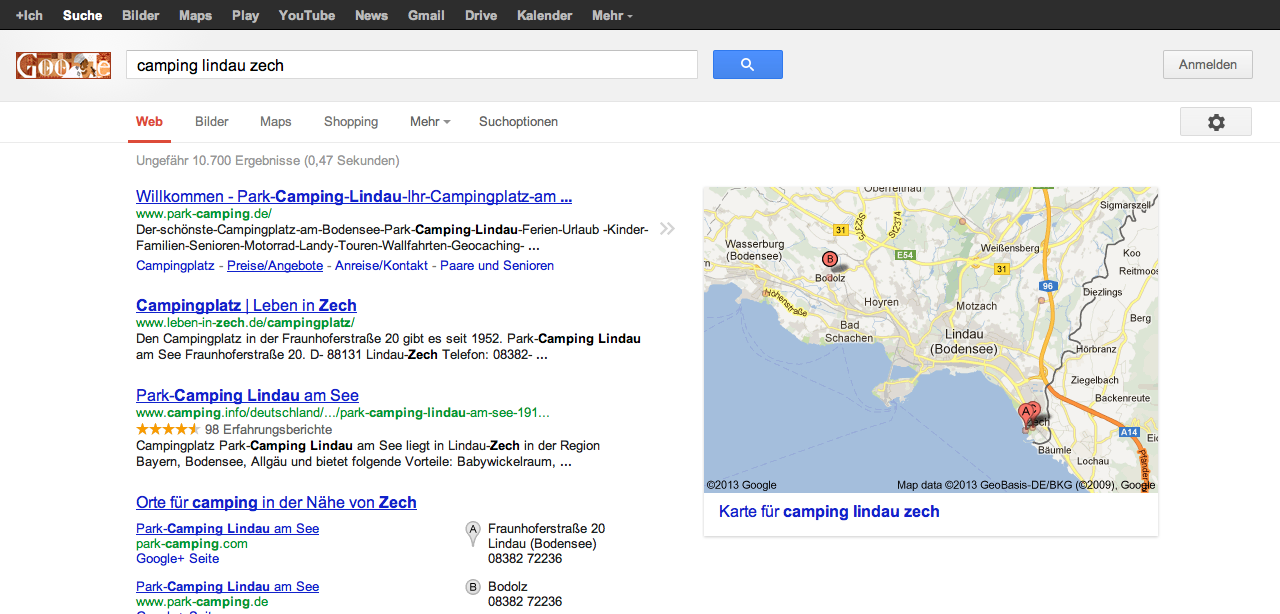Click the Google doodle logo
1280x614 pixels.
tap(63, 66)
